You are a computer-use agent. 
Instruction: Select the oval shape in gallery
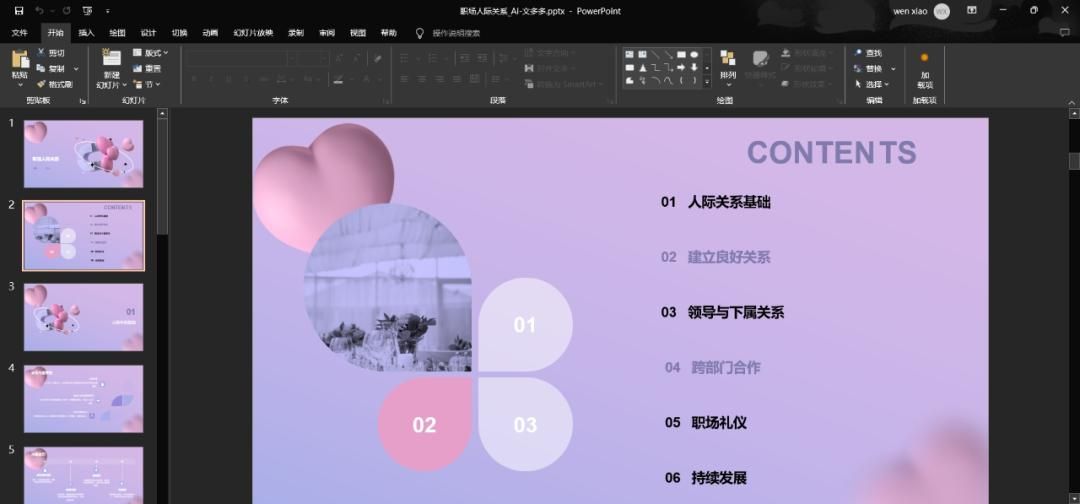tap(694, 54)
